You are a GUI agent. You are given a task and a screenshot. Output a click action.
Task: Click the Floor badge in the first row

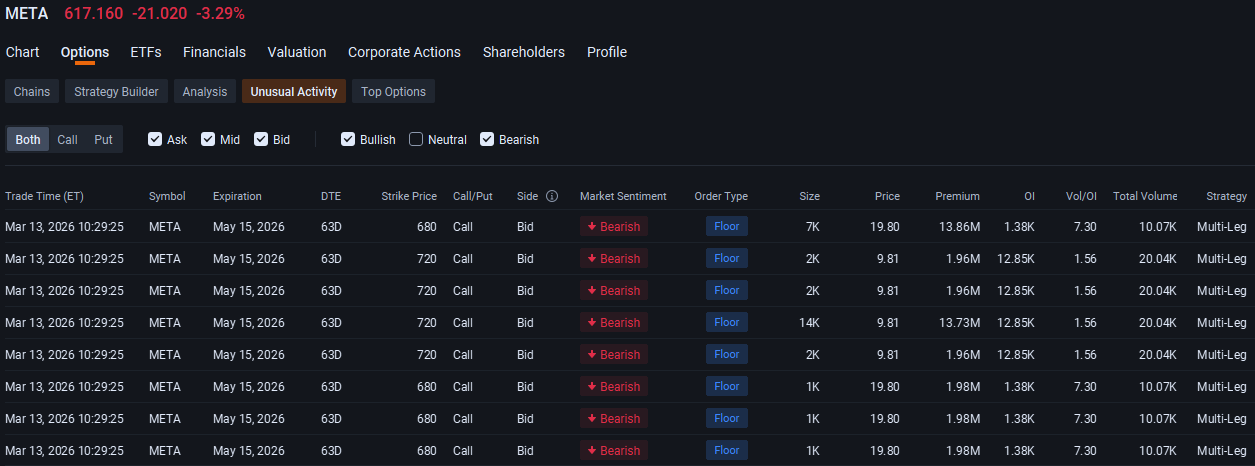click(x=727, y=226)
